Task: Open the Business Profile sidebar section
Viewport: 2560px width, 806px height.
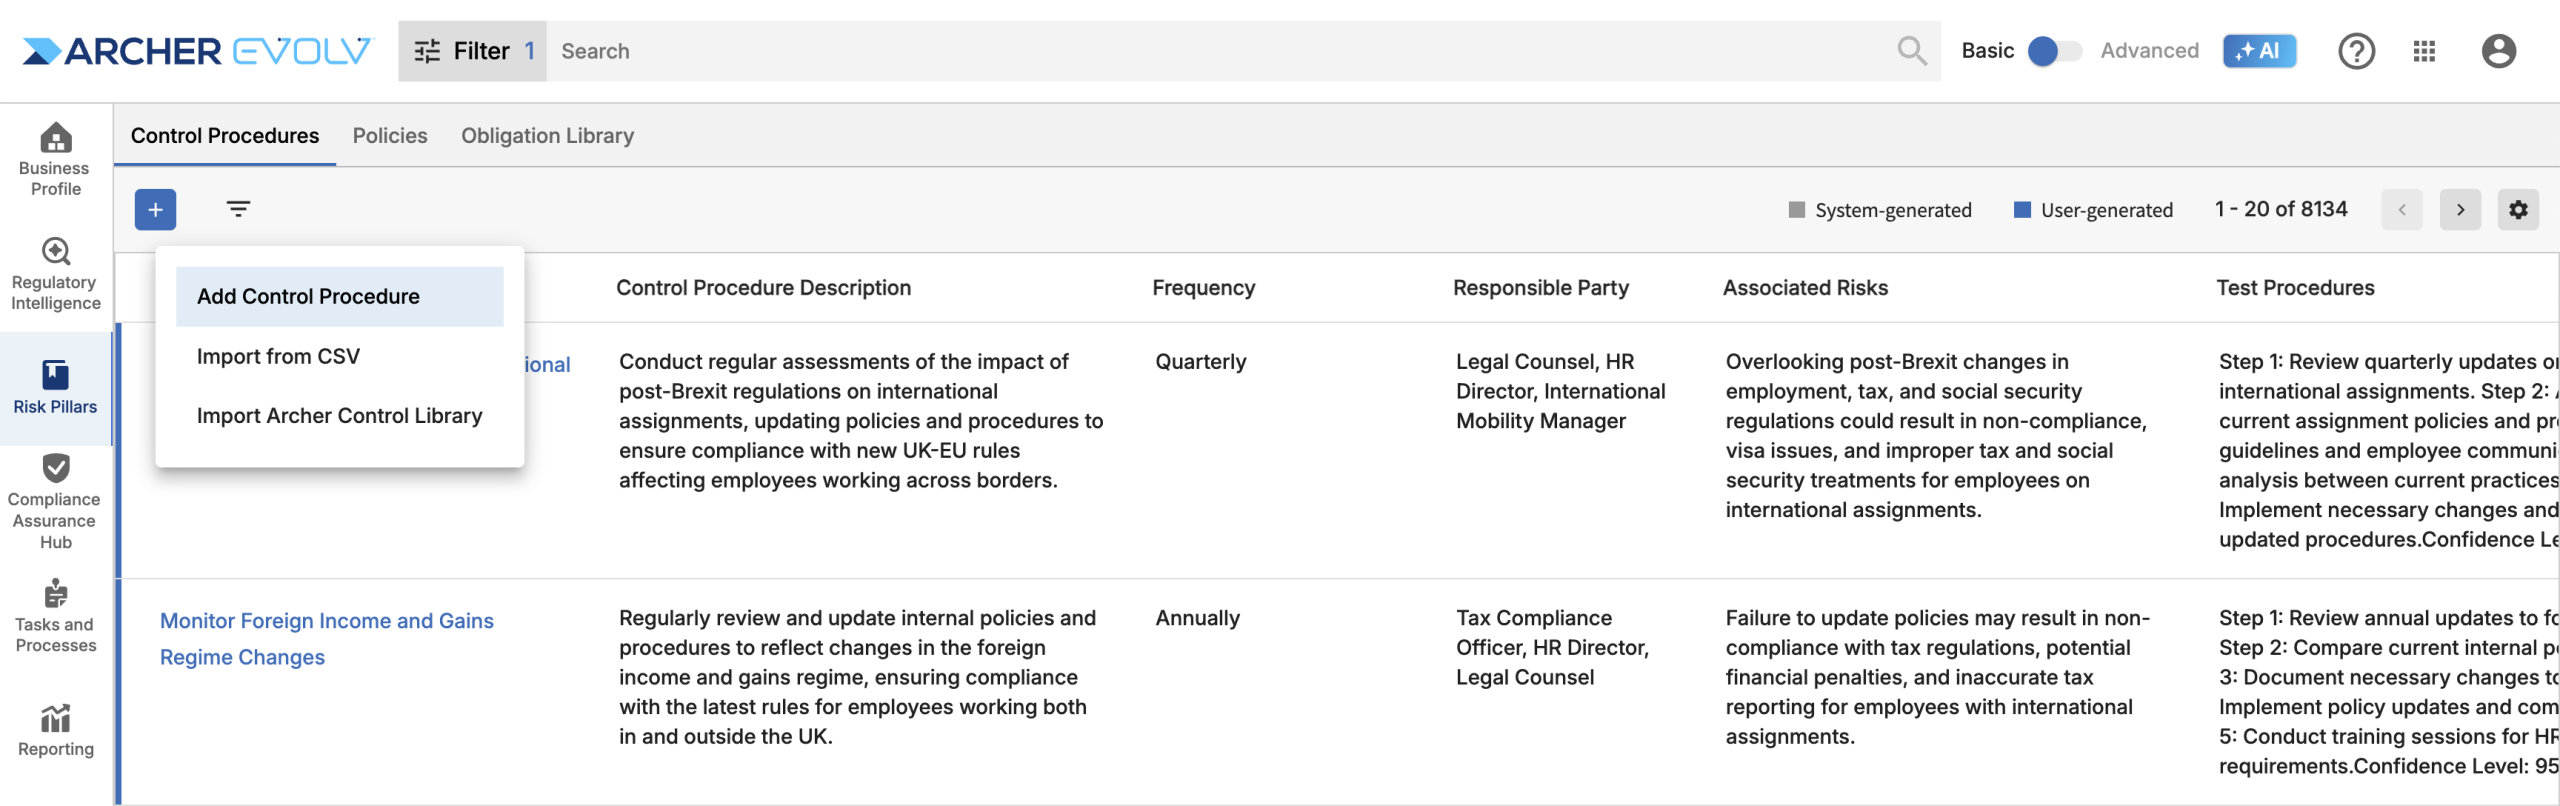Action: [x=55, y=158]
